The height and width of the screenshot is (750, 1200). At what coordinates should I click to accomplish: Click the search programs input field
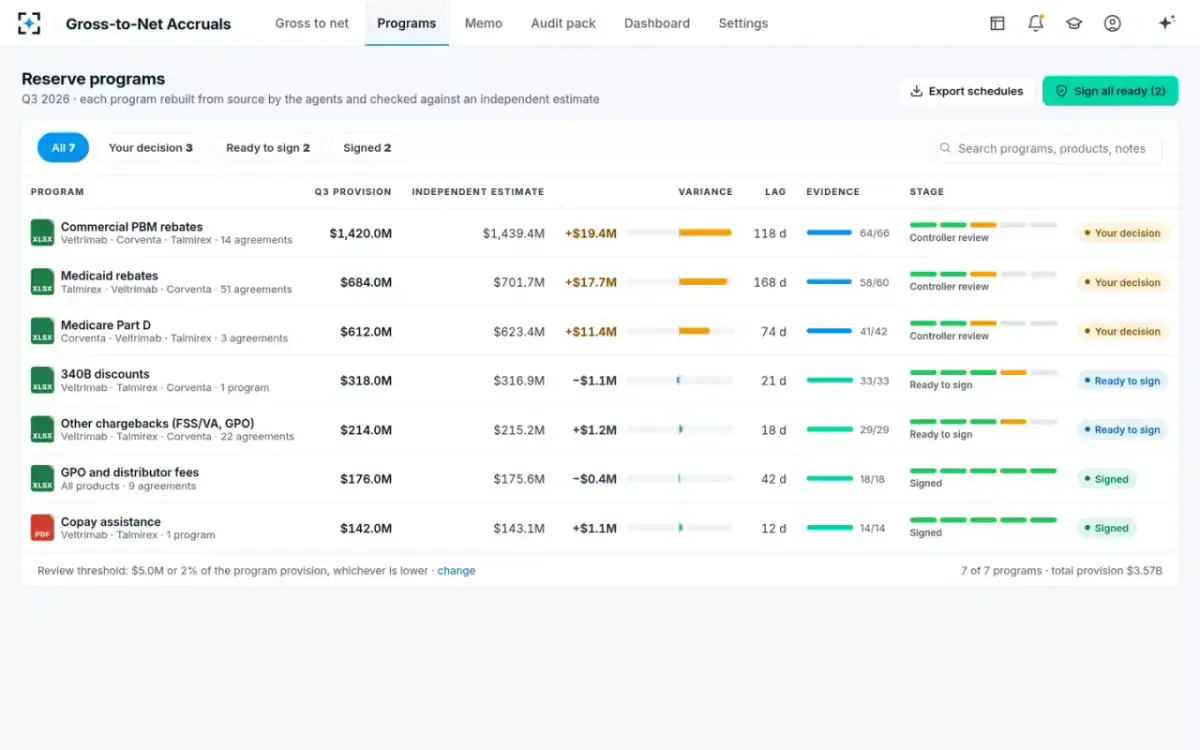point(1046,148)
